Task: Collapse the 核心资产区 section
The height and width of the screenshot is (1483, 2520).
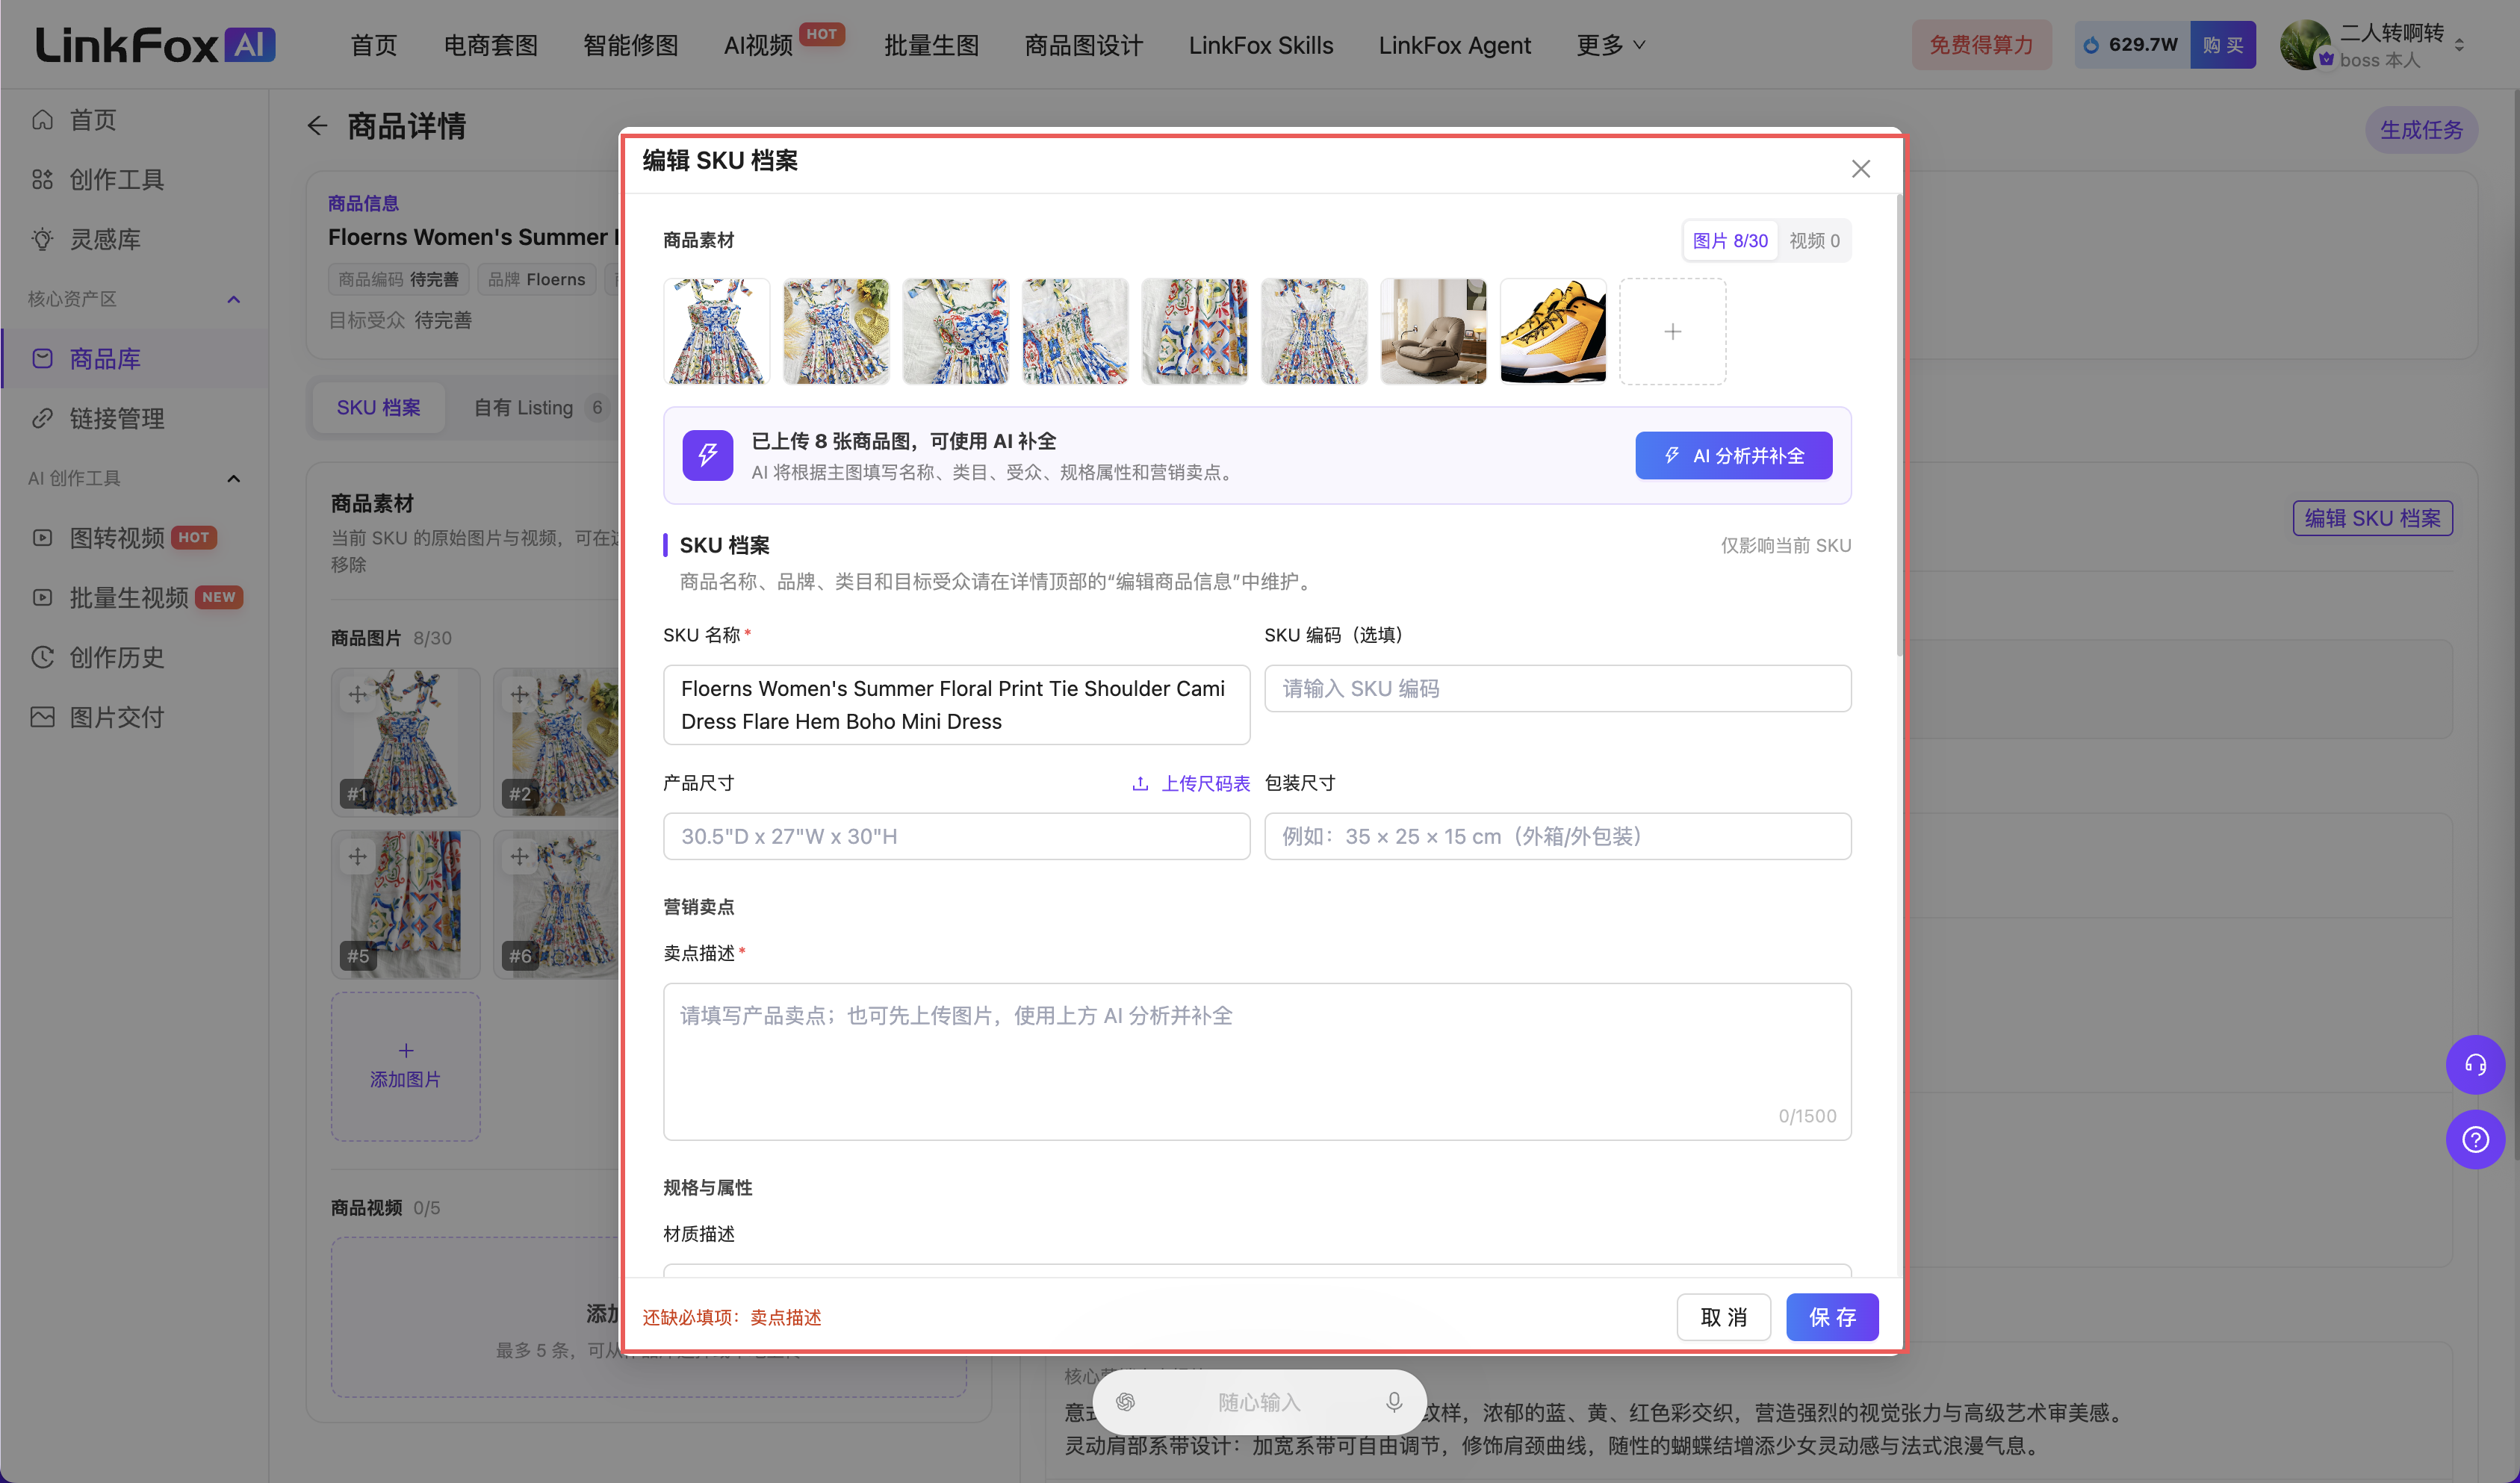Action: (233, 299)
